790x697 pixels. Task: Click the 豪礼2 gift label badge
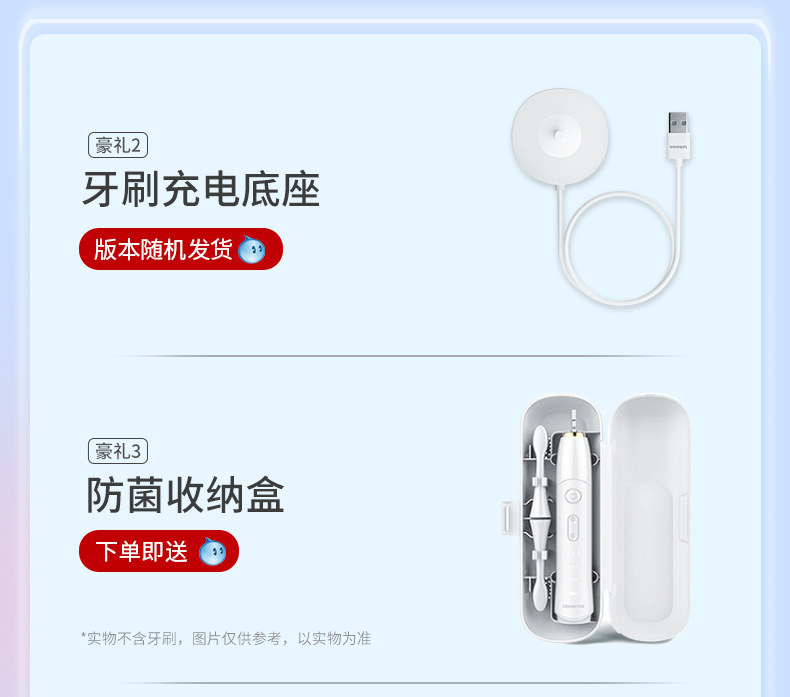click(118, 145)
